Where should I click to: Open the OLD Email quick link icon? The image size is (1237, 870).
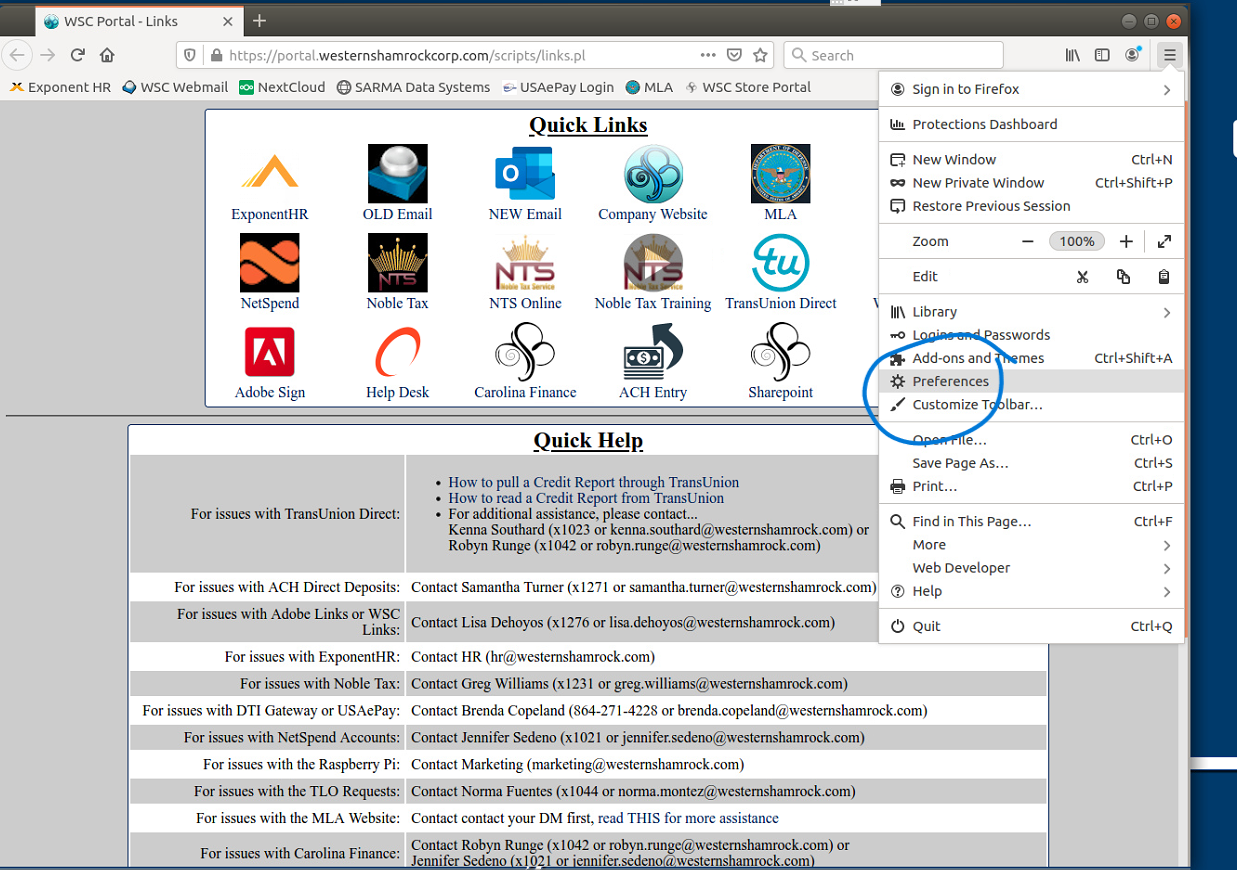pos(397,173)
